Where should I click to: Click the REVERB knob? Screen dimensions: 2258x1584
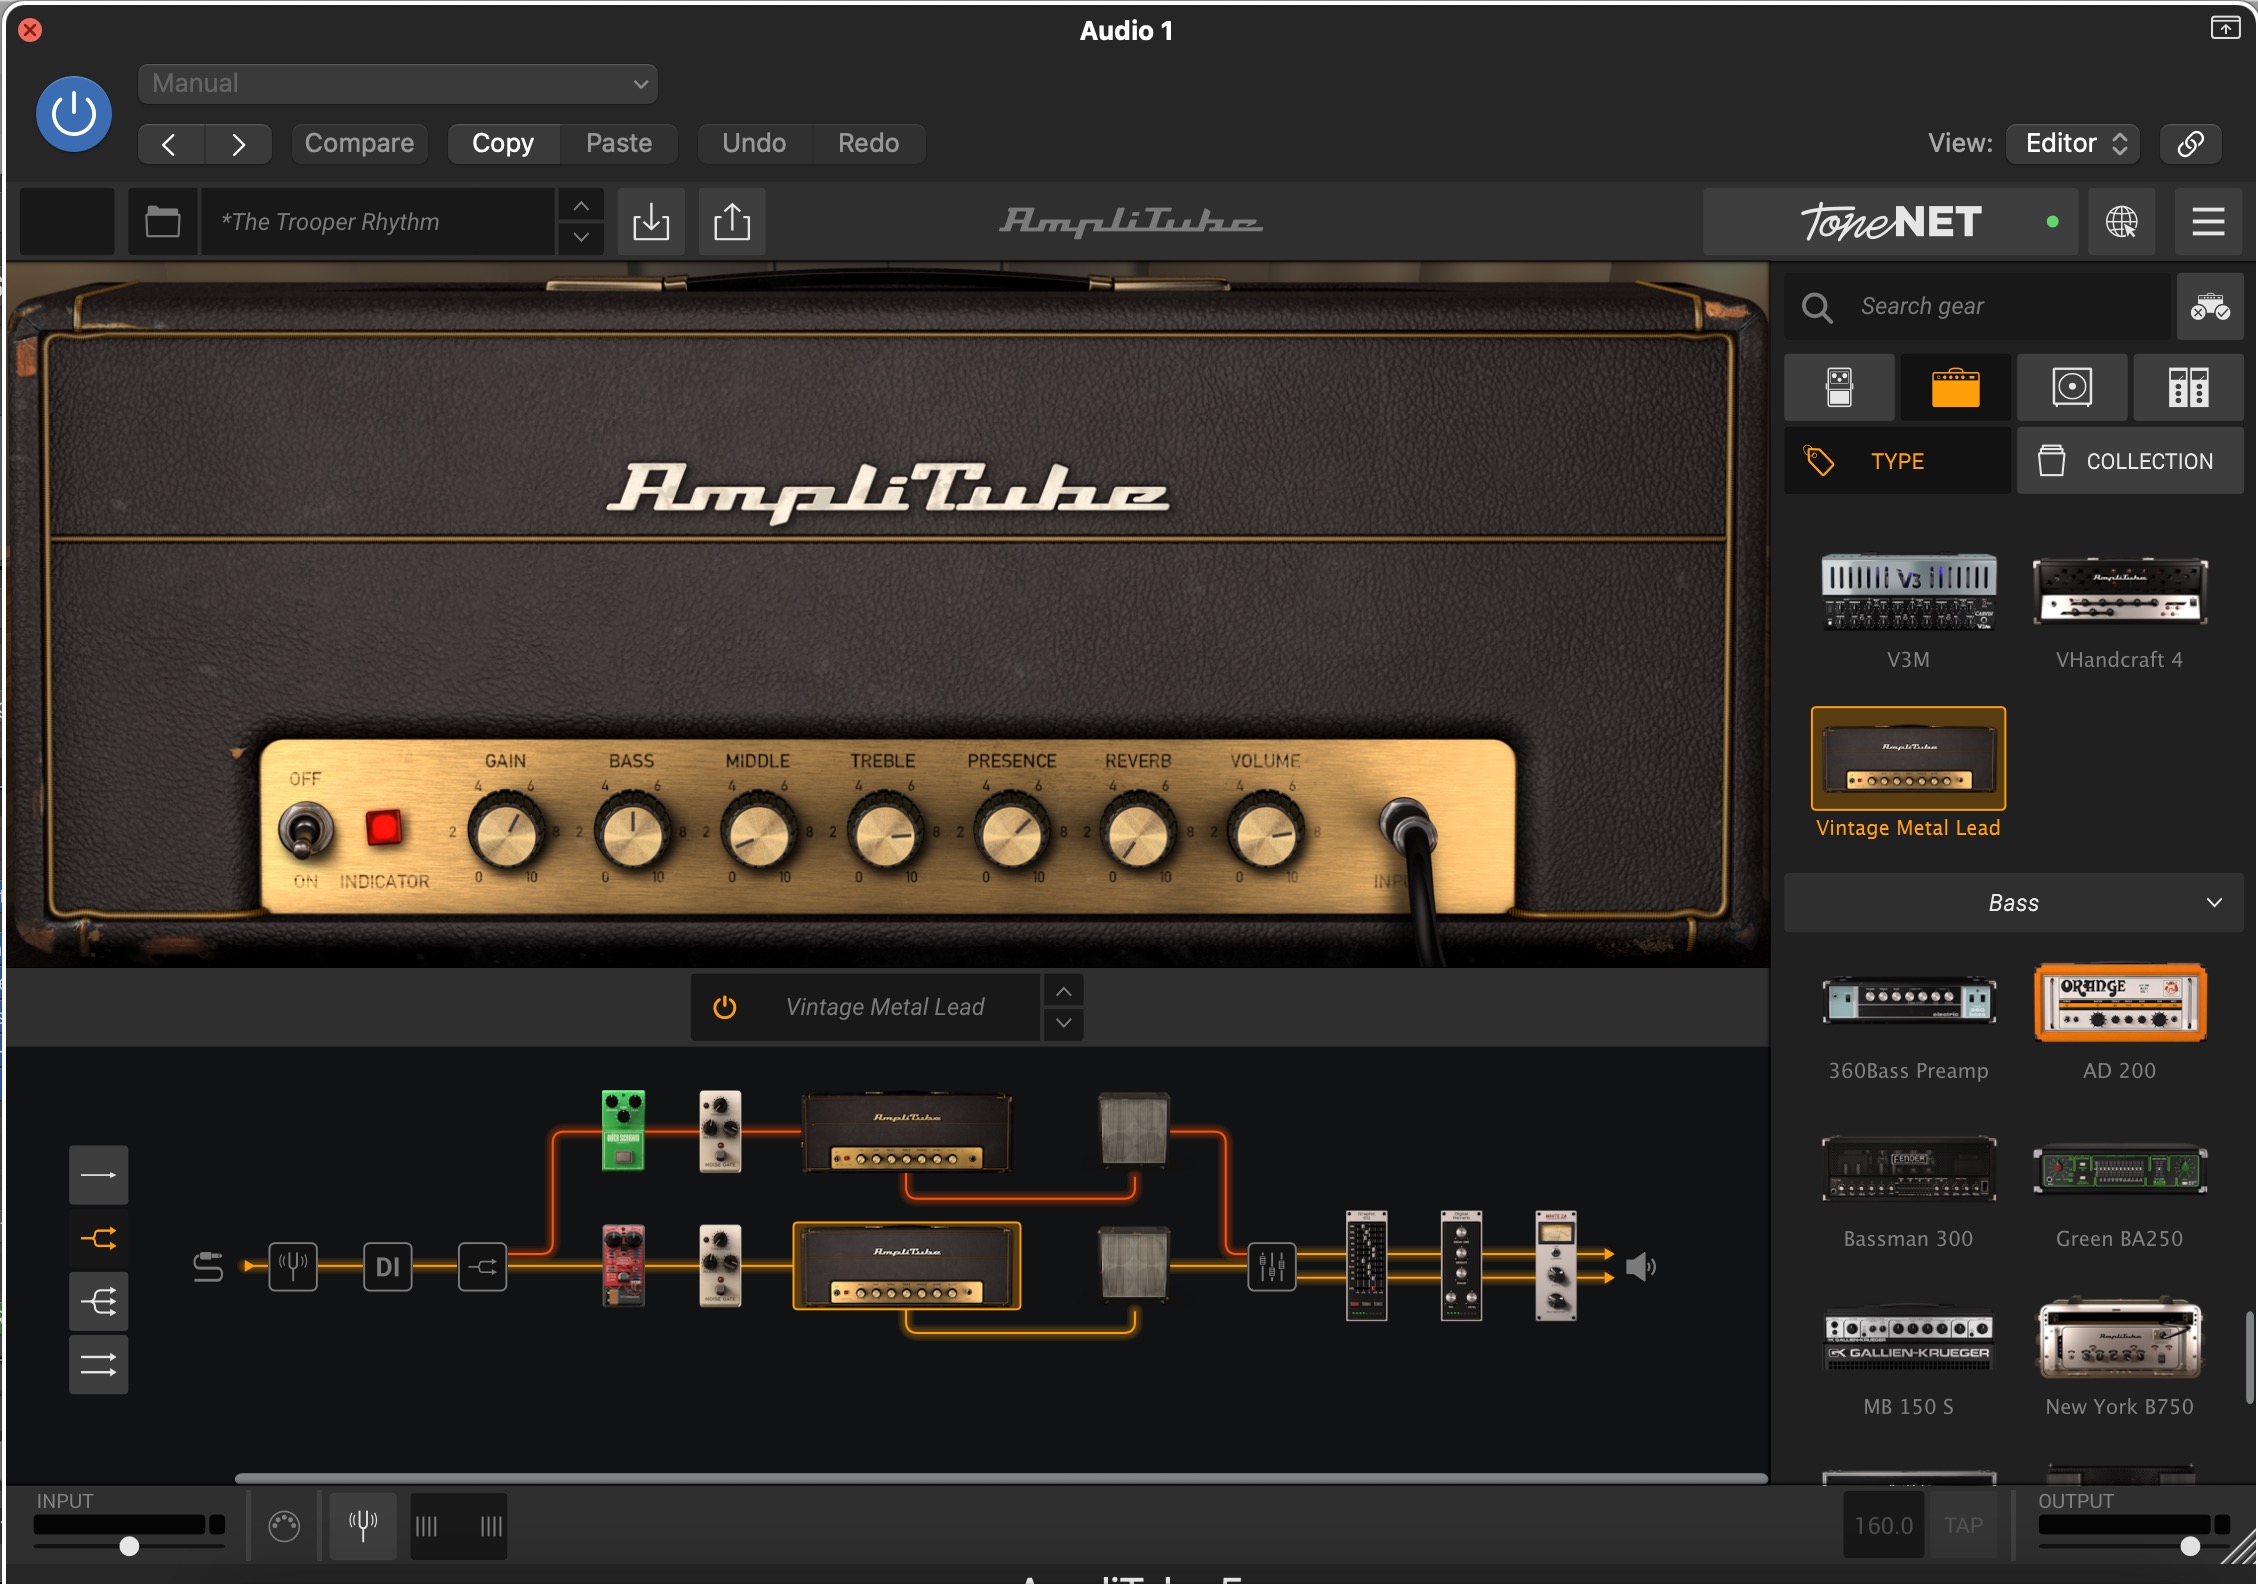[x=1137, y=832]
